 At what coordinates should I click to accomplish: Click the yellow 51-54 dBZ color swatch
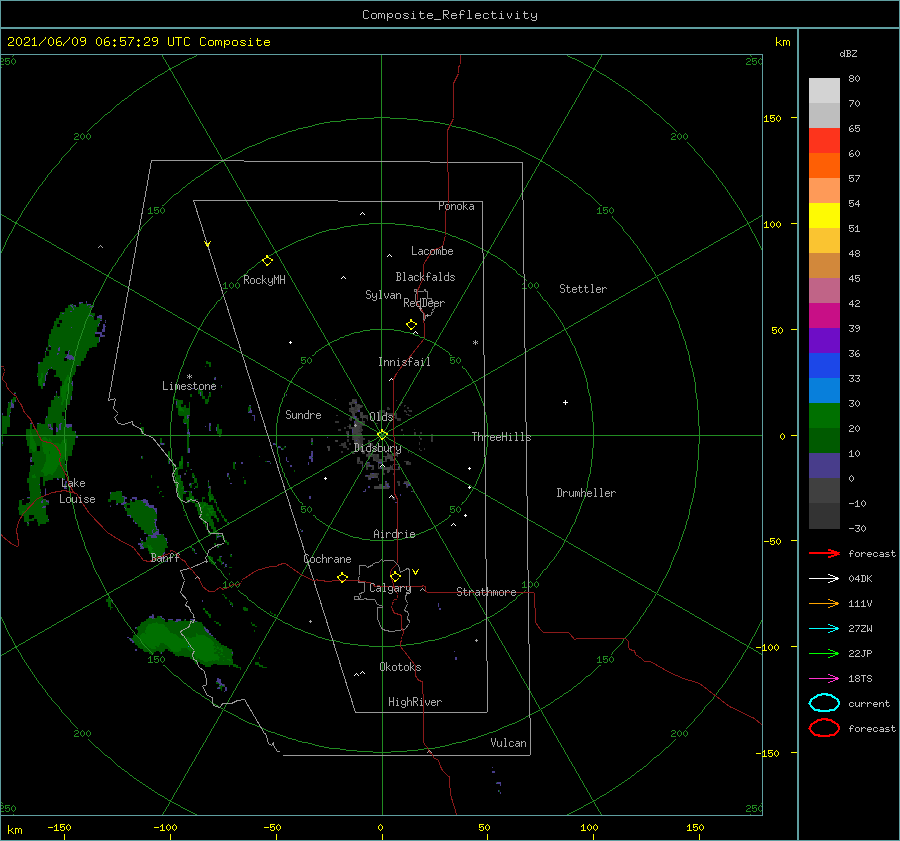coord(824,215)
